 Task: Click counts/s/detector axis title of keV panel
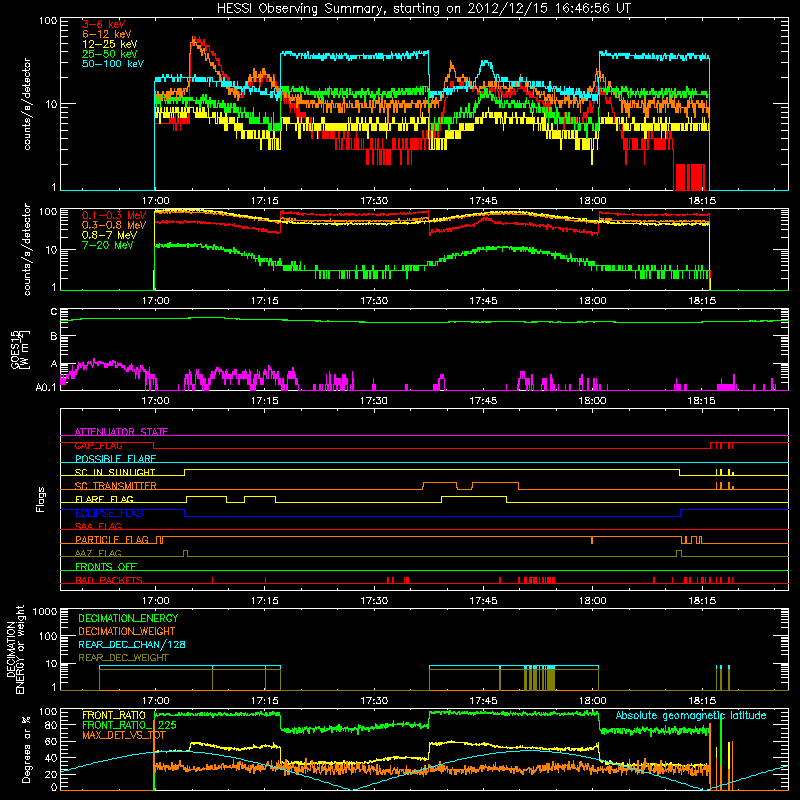coord(27,104)
